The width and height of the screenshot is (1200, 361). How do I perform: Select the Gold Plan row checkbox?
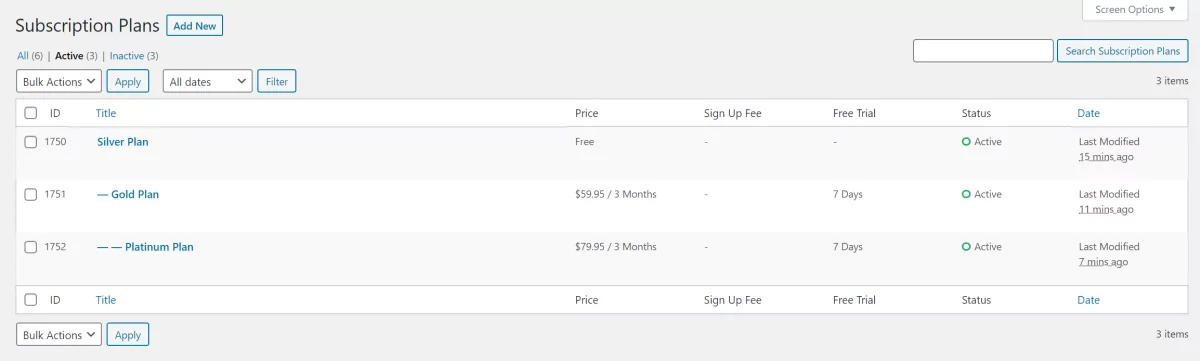(x=31, y=194)
